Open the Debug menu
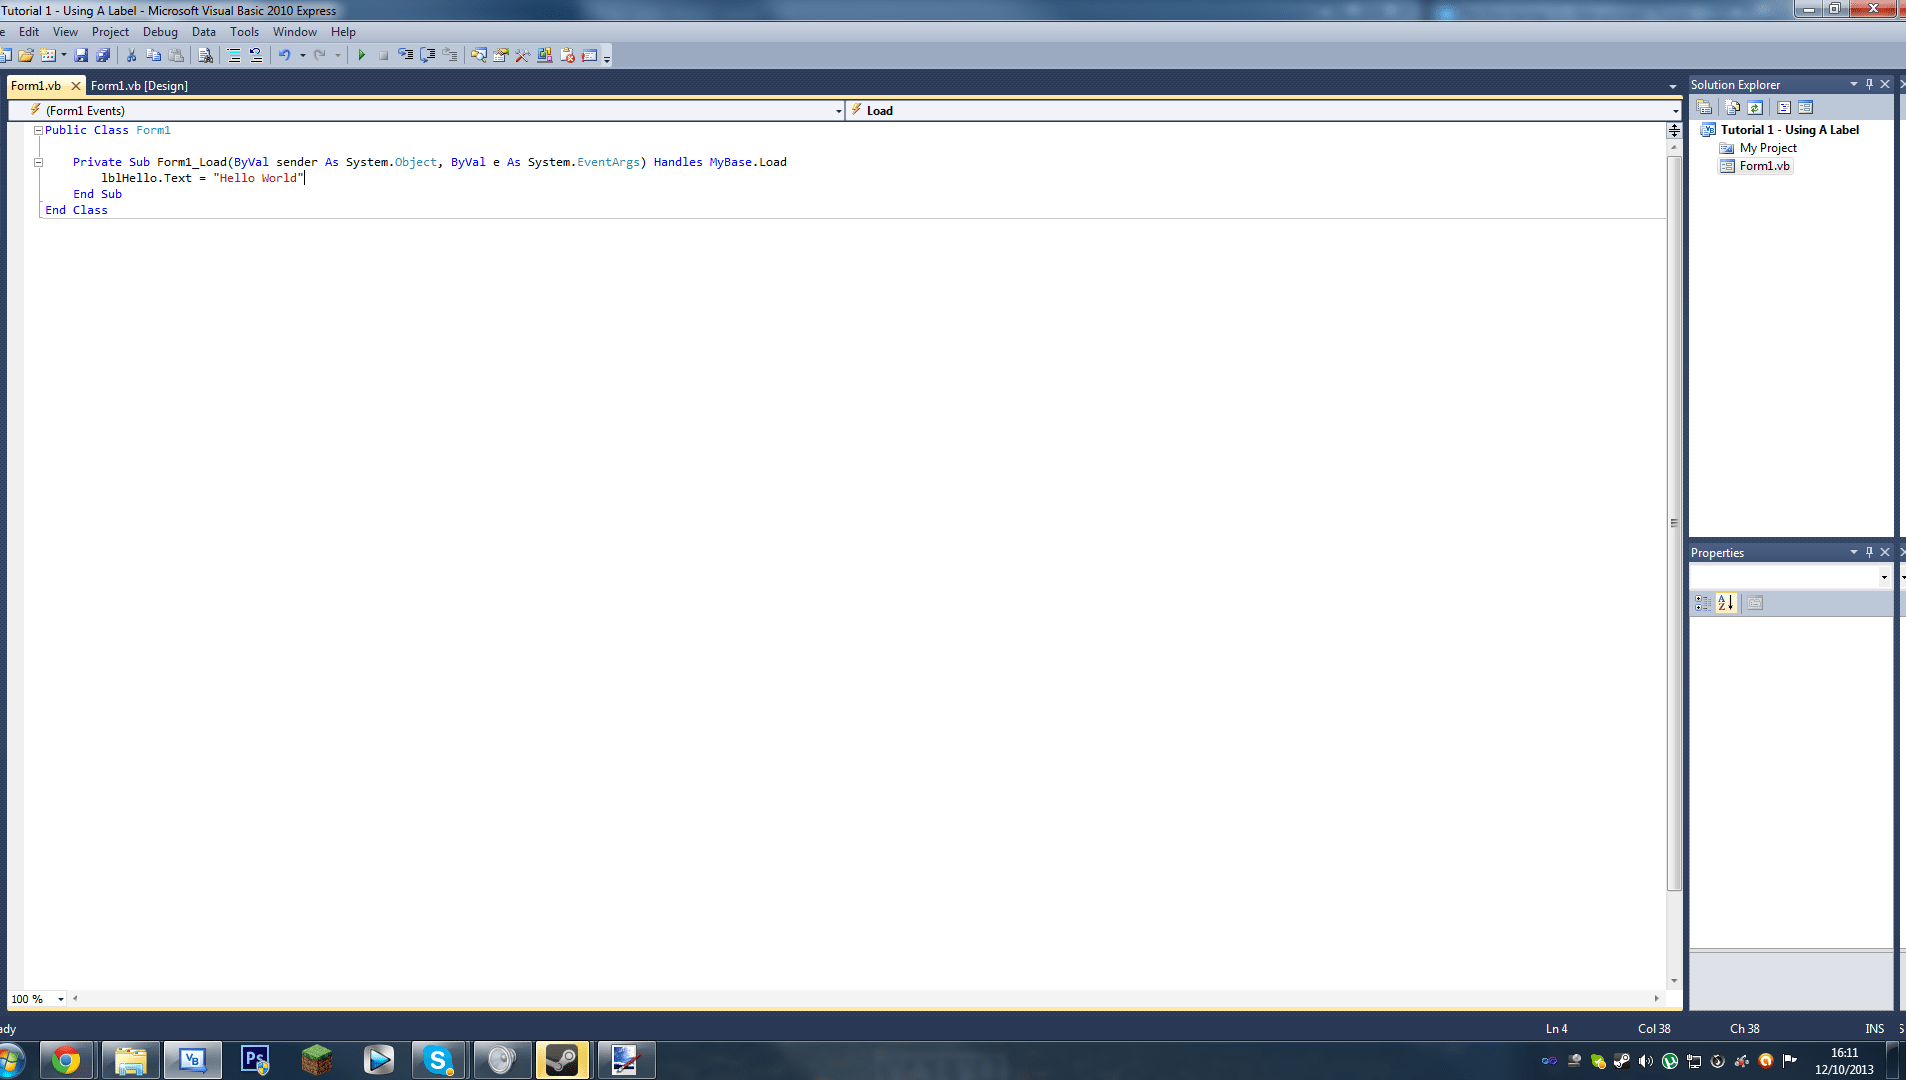This screenshot has width=1906, height=1080. pos(160,32)
